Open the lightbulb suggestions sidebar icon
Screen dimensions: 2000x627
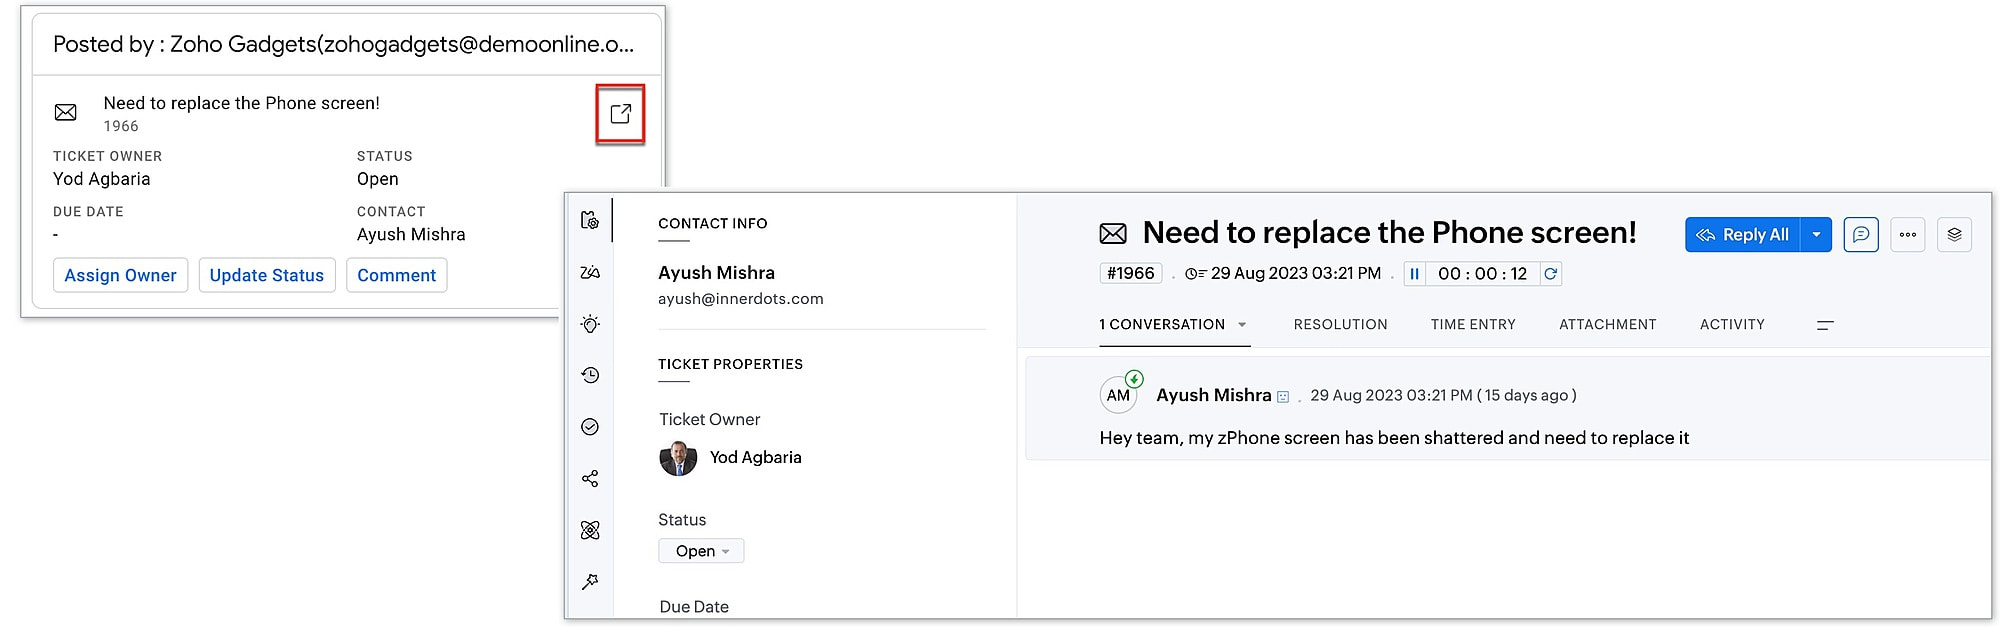[590, 324]
